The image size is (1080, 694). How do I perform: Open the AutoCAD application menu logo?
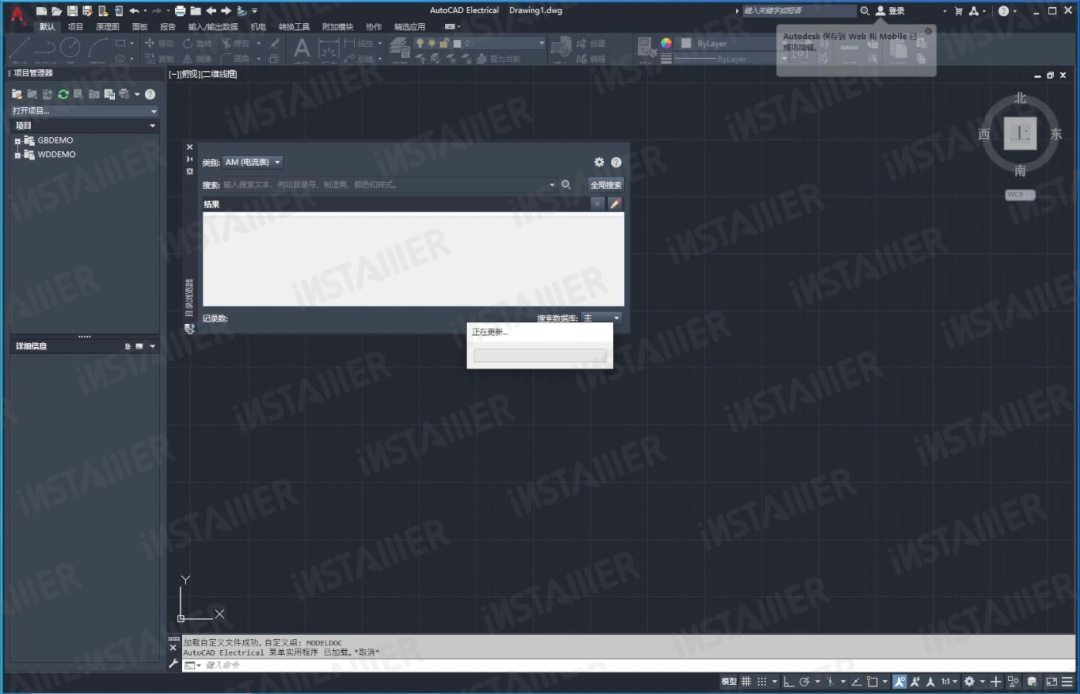click(x=17, y=15)
